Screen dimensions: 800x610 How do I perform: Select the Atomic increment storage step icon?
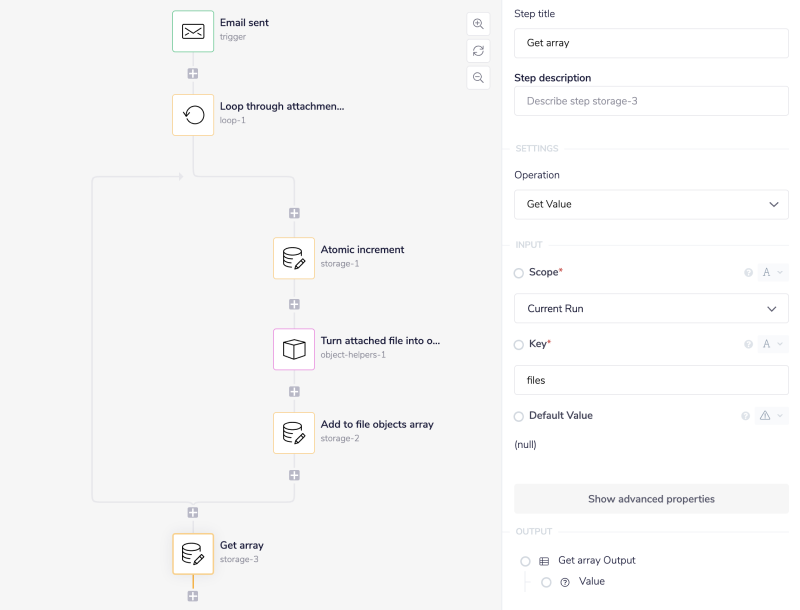pos(294,258)
